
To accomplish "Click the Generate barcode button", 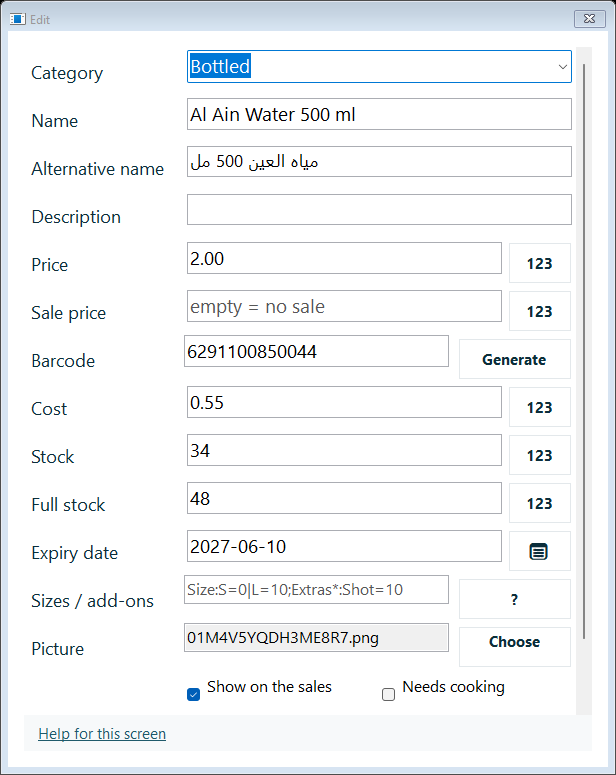I will click(x=515, y=359).
